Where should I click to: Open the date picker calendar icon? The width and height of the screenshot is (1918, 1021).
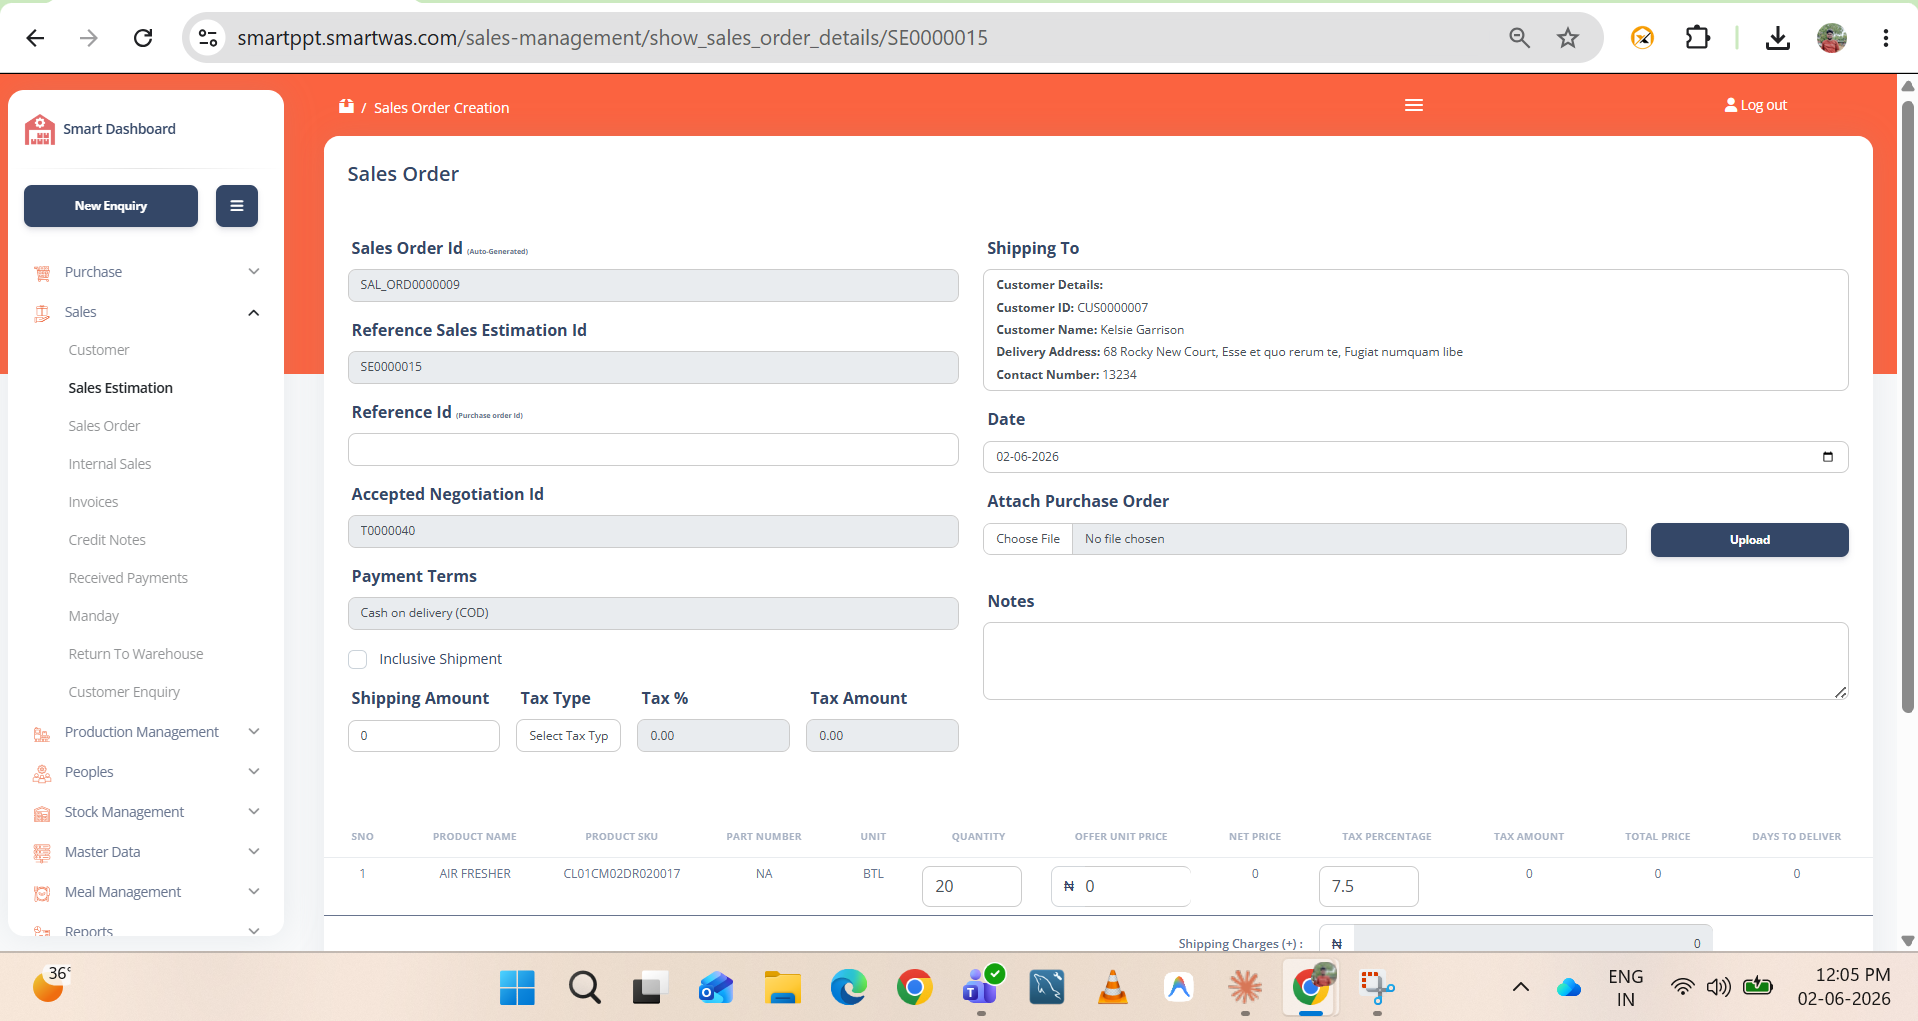(x=1828, y=457)
